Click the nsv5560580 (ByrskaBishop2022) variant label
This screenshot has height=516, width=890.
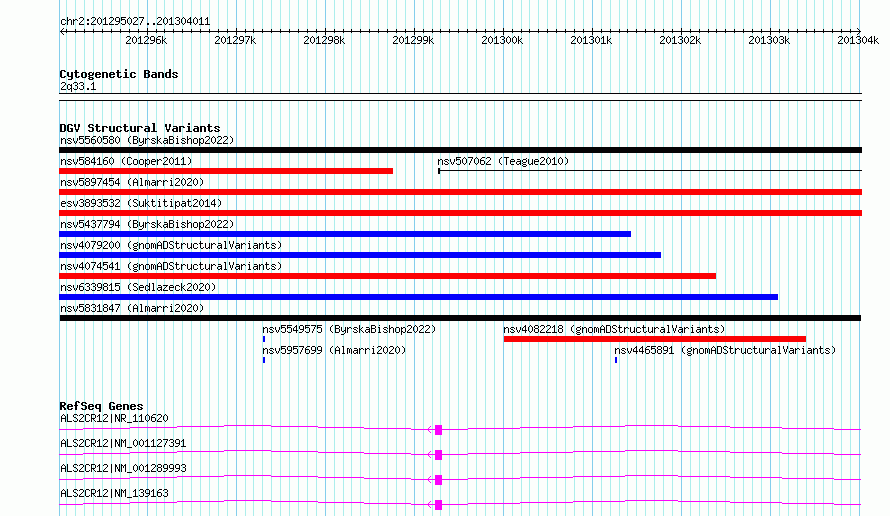[147, 140]
